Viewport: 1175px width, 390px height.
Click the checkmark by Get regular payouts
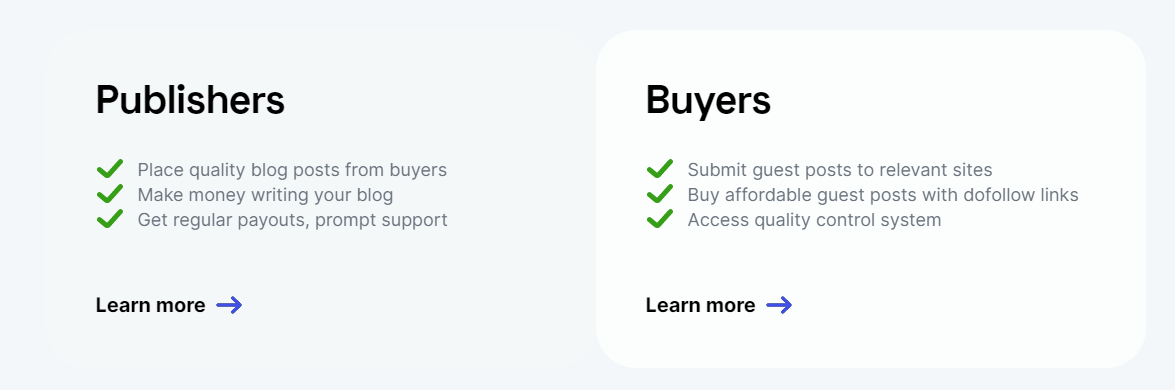click(x=109, y=219)
